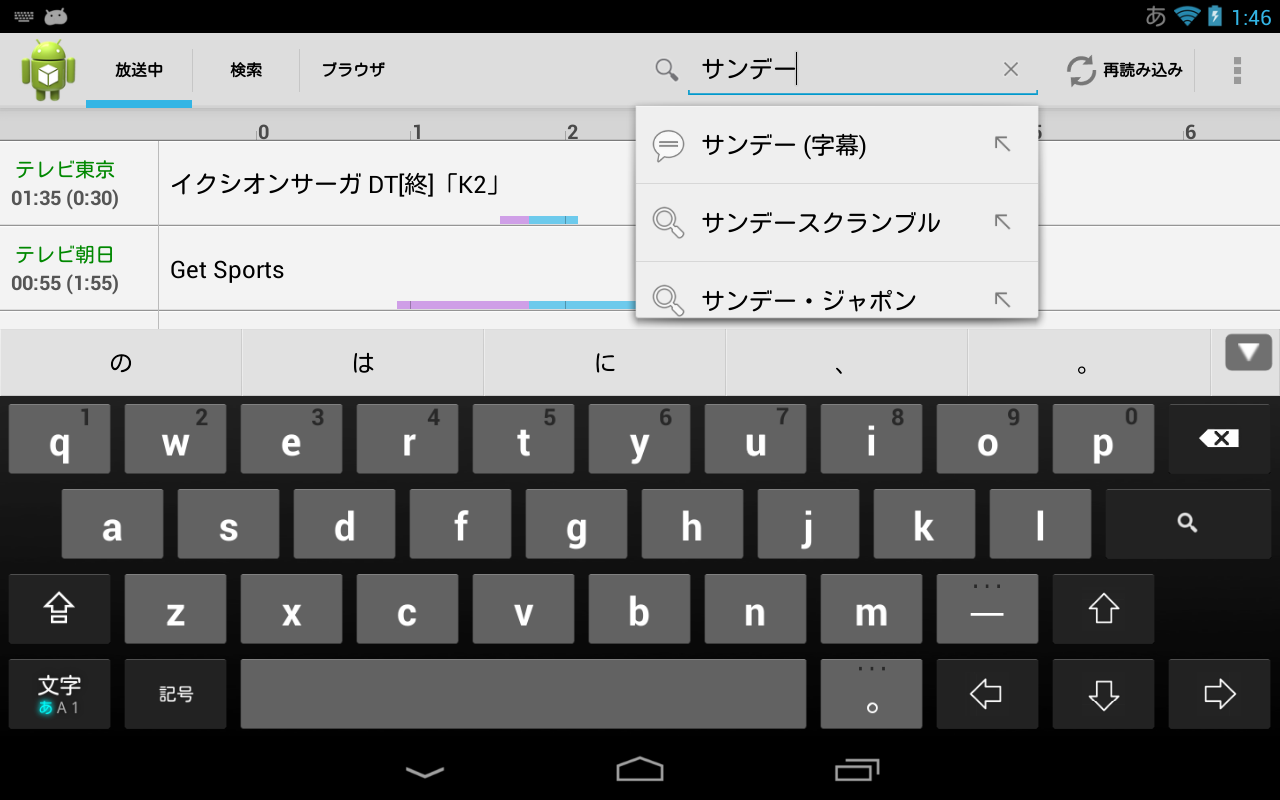This screenshot has height=800, width=1280.
Task: Tap search icon next to サンデースクランブル
Action: [x=668, y=222]
